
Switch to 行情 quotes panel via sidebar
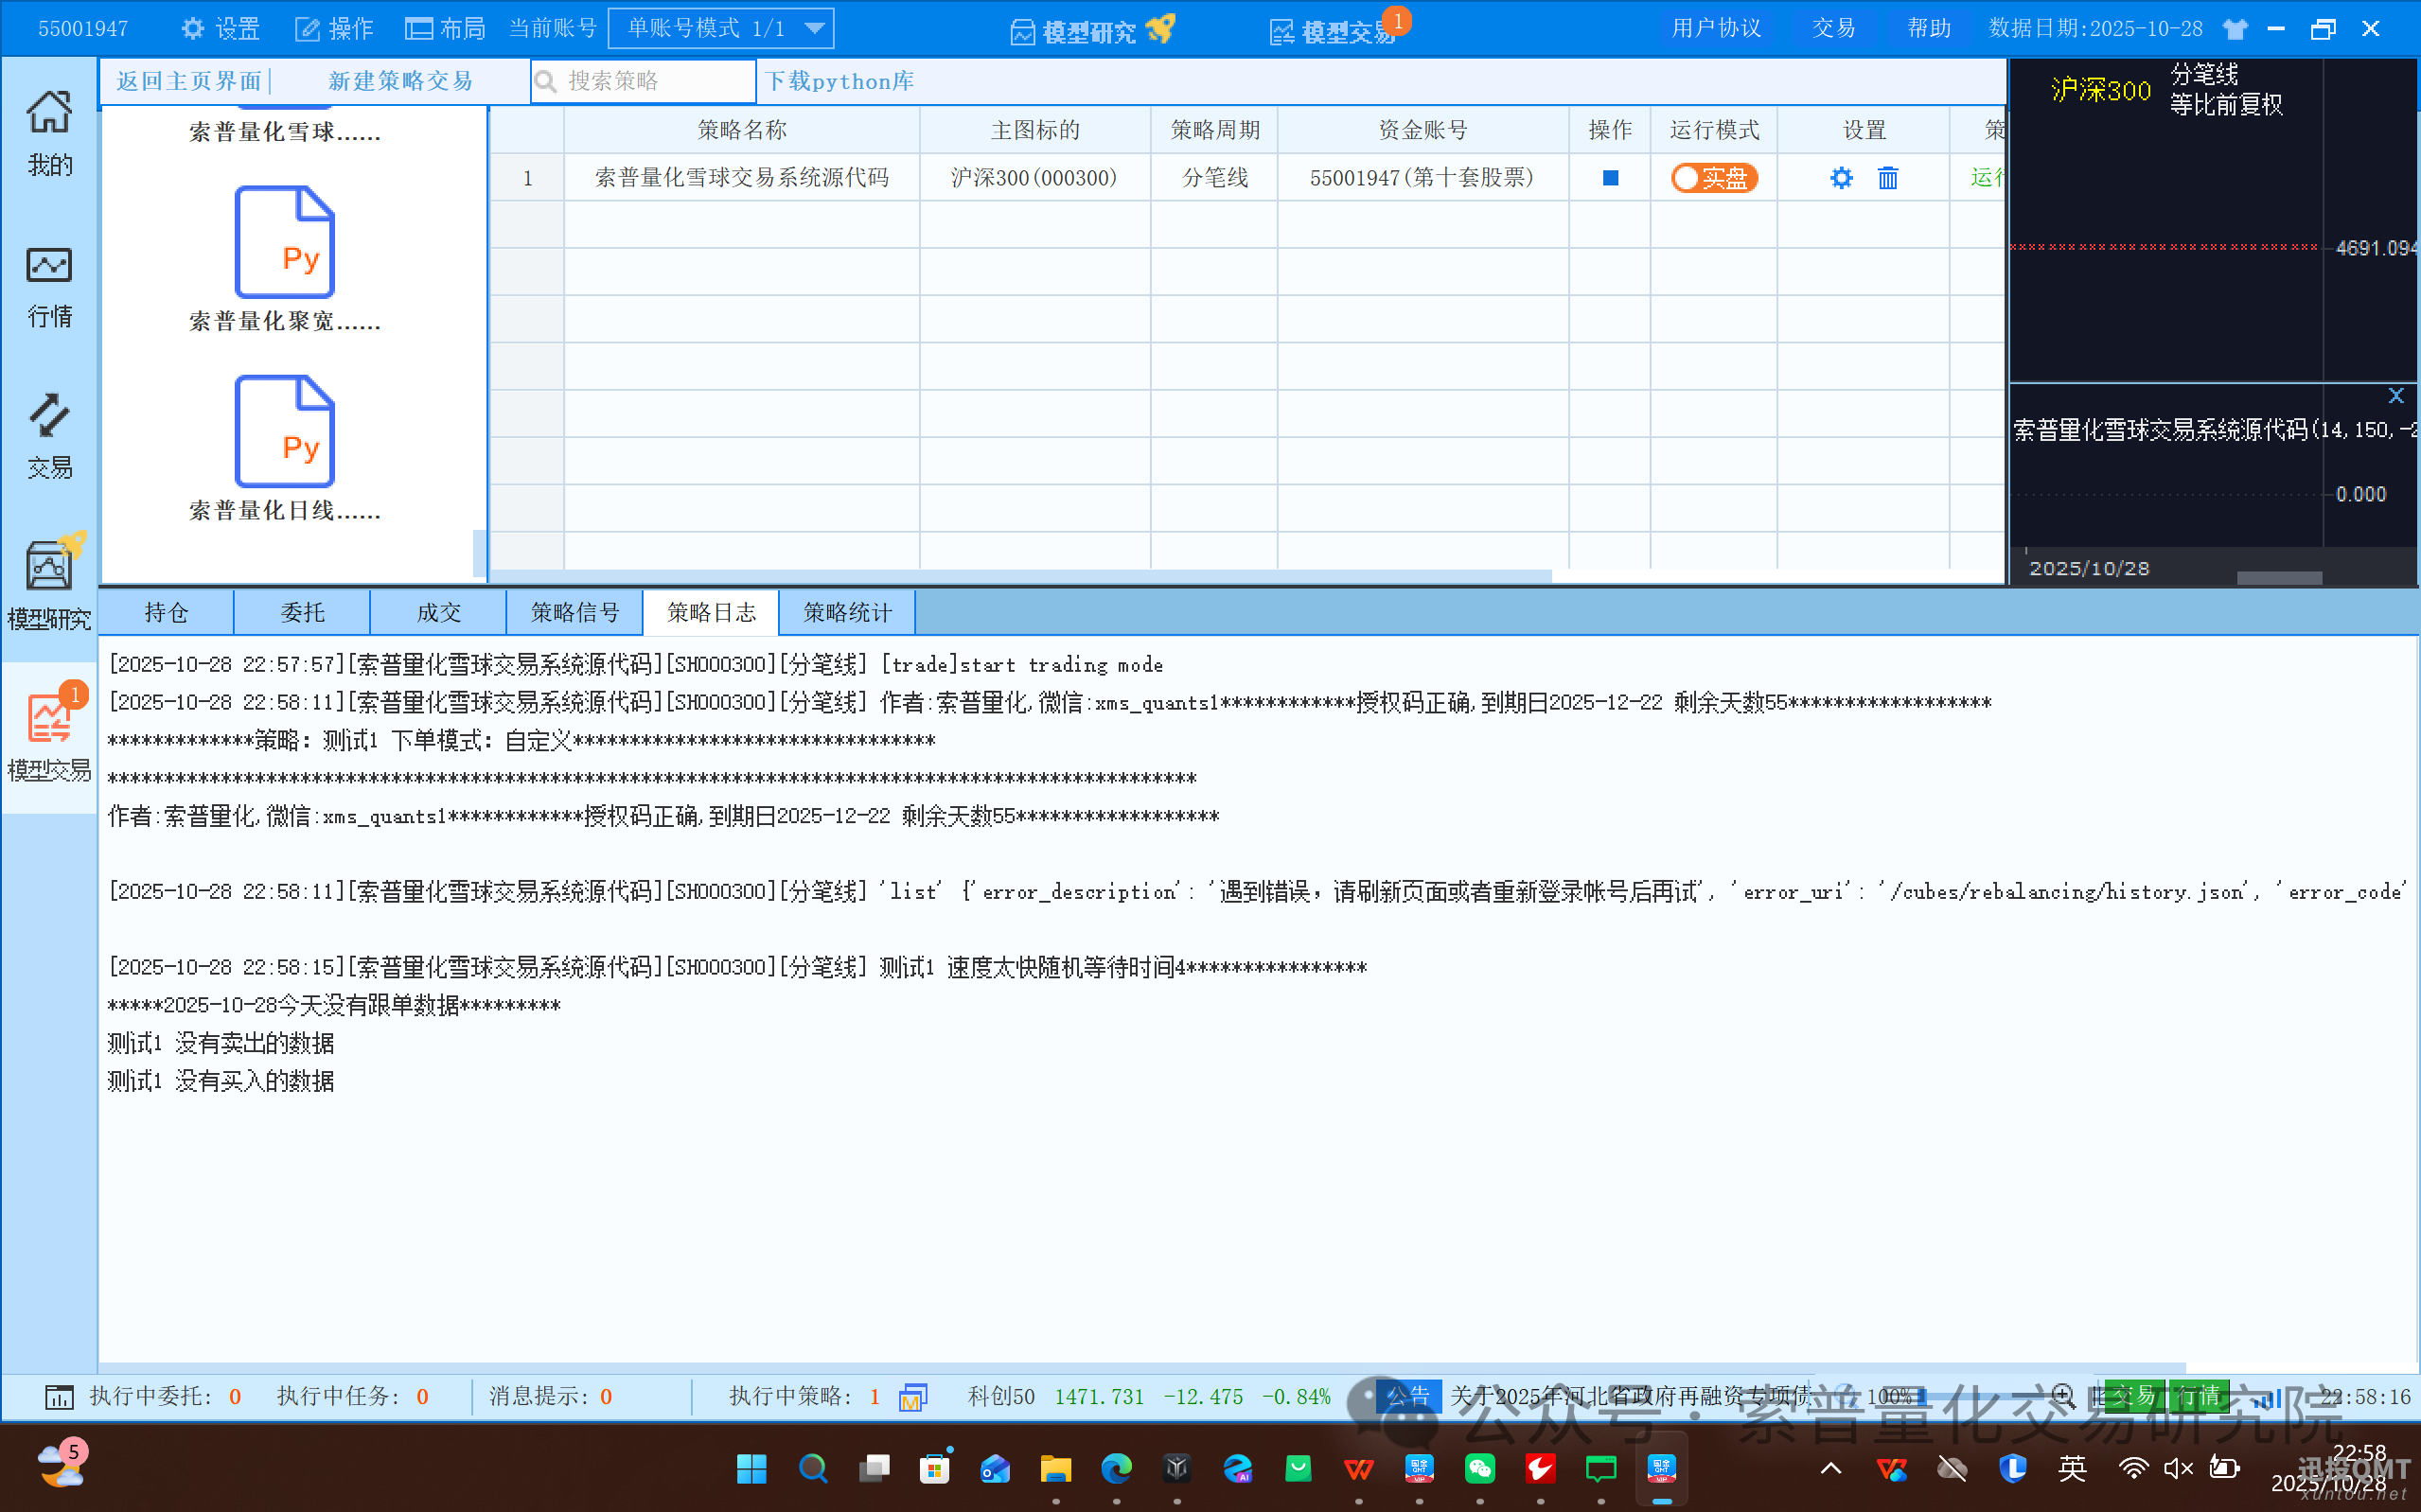point(48,285)
